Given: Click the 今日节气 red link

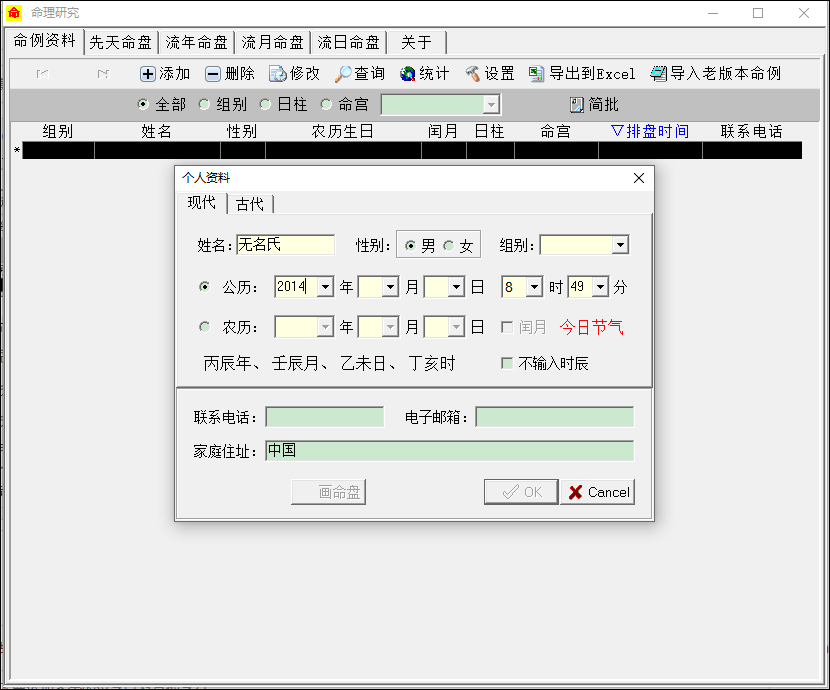Looking at the screenshot, I should click(x=591, y=327).
